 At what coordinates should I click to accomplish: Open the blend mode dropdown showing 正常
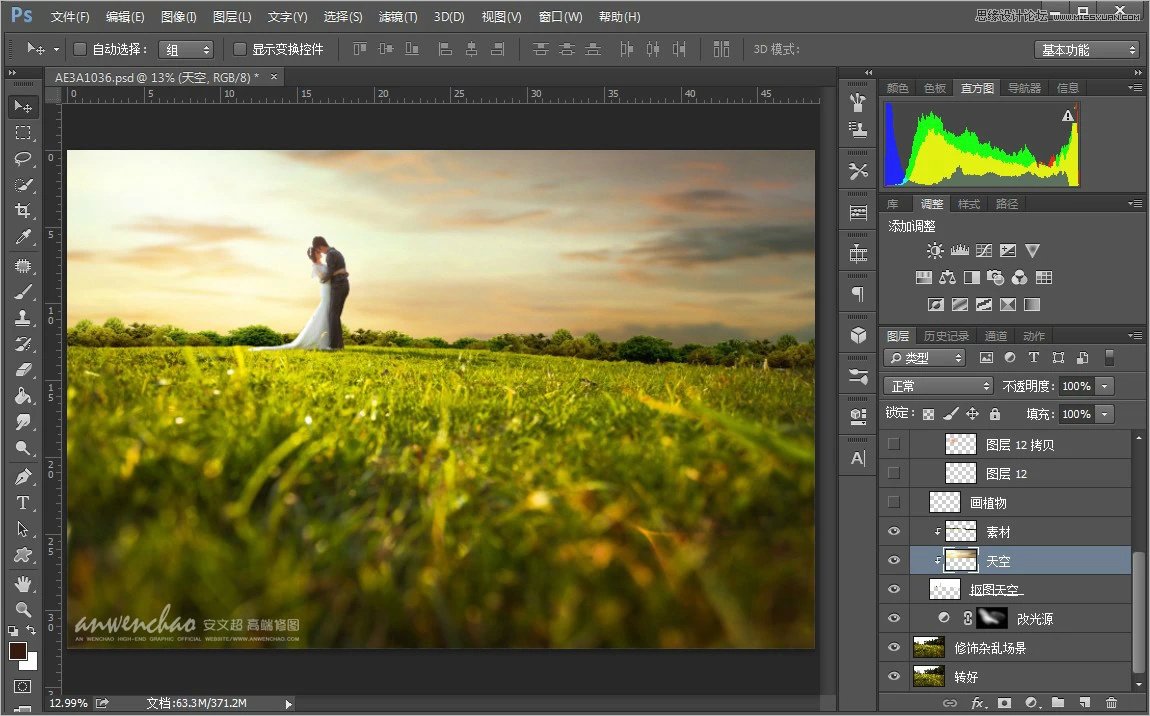pos(937,385)
